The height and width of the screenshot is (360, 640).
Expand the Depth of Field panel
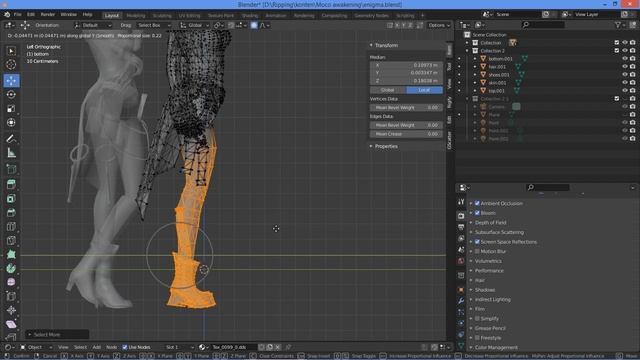pos(491,223)
